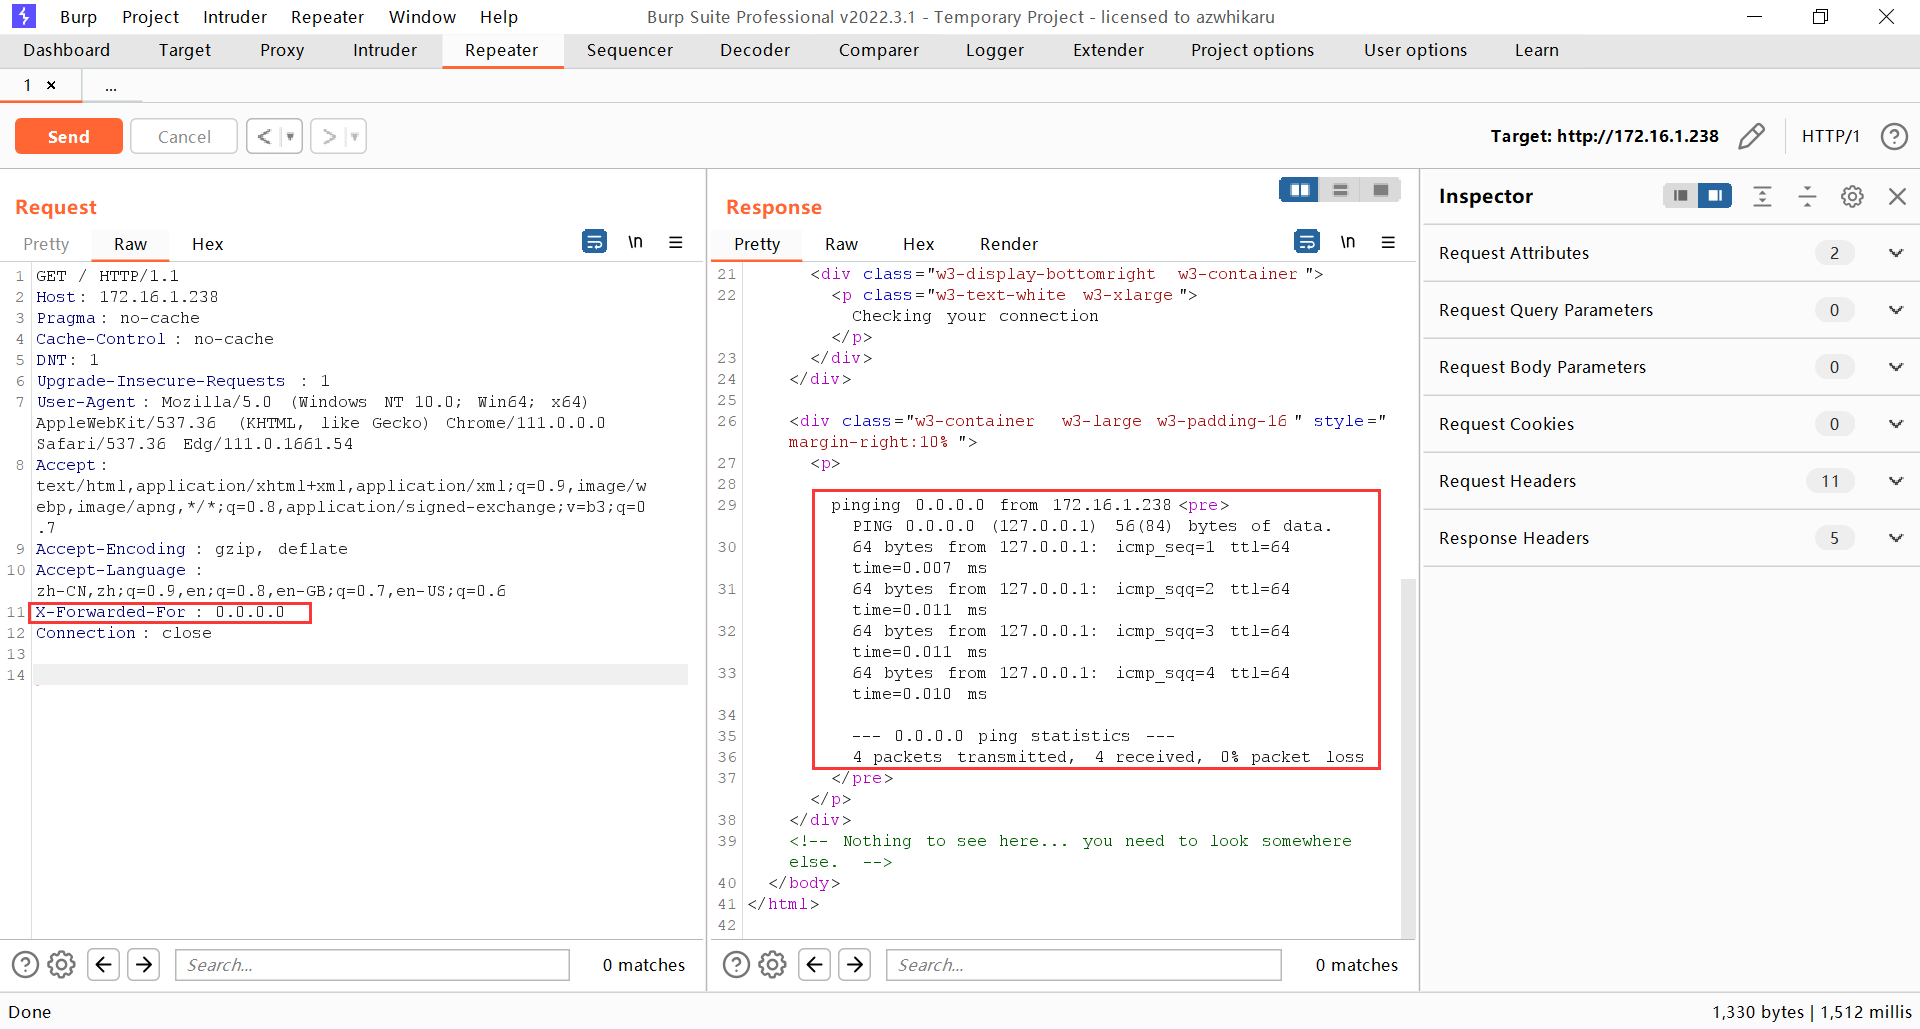Open Request search settings gear
The image size is (1920, 1029).
[62, 964]
